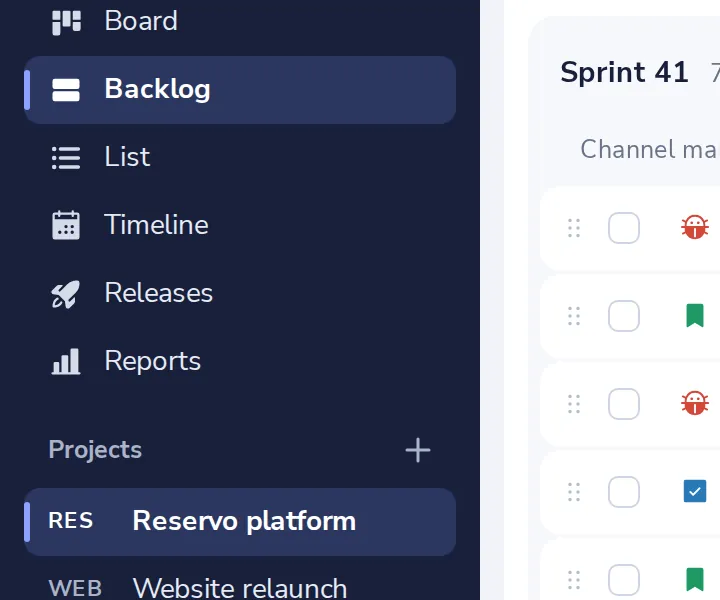Click the fifth row's drag handle
This screenshot has width=720, height=600.
click(x=574, y=580)
